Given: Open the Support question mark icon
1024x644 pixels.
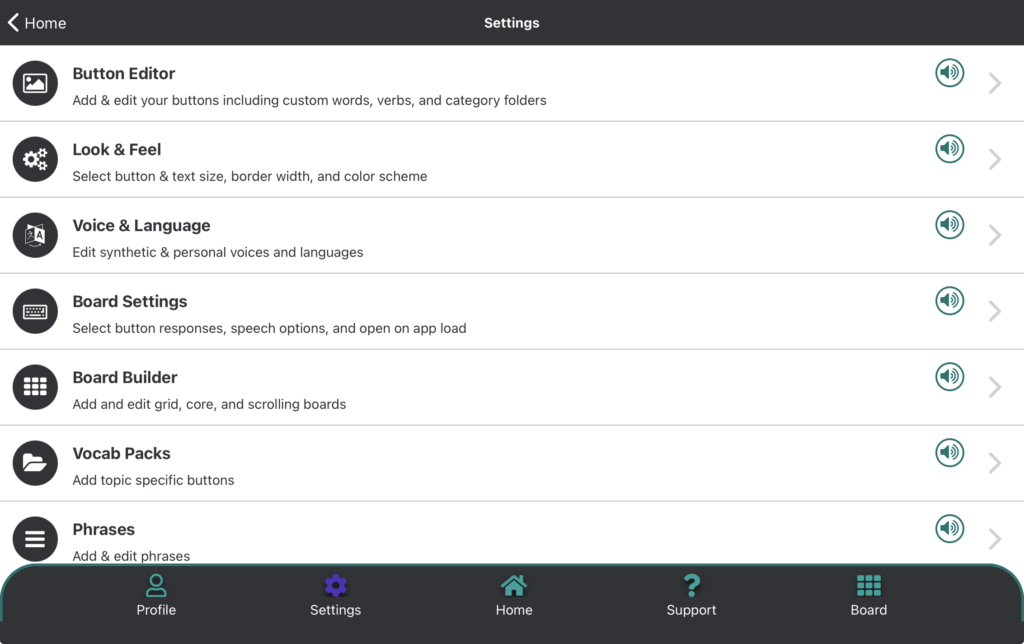Looking at the screenshot, I should [x=691, y=596].
